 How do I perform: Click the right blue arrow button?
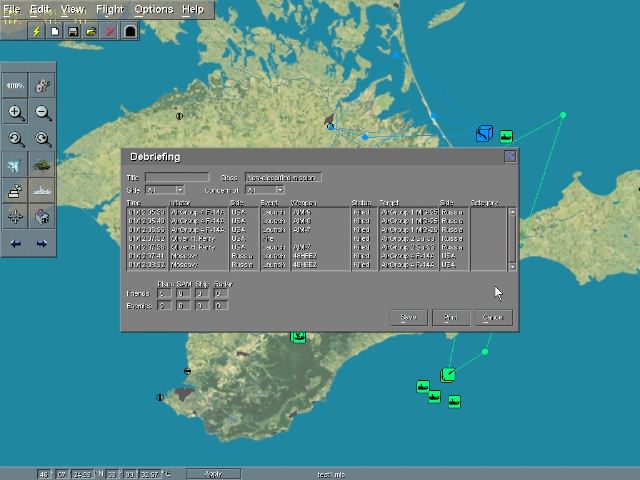coord(42,243)
